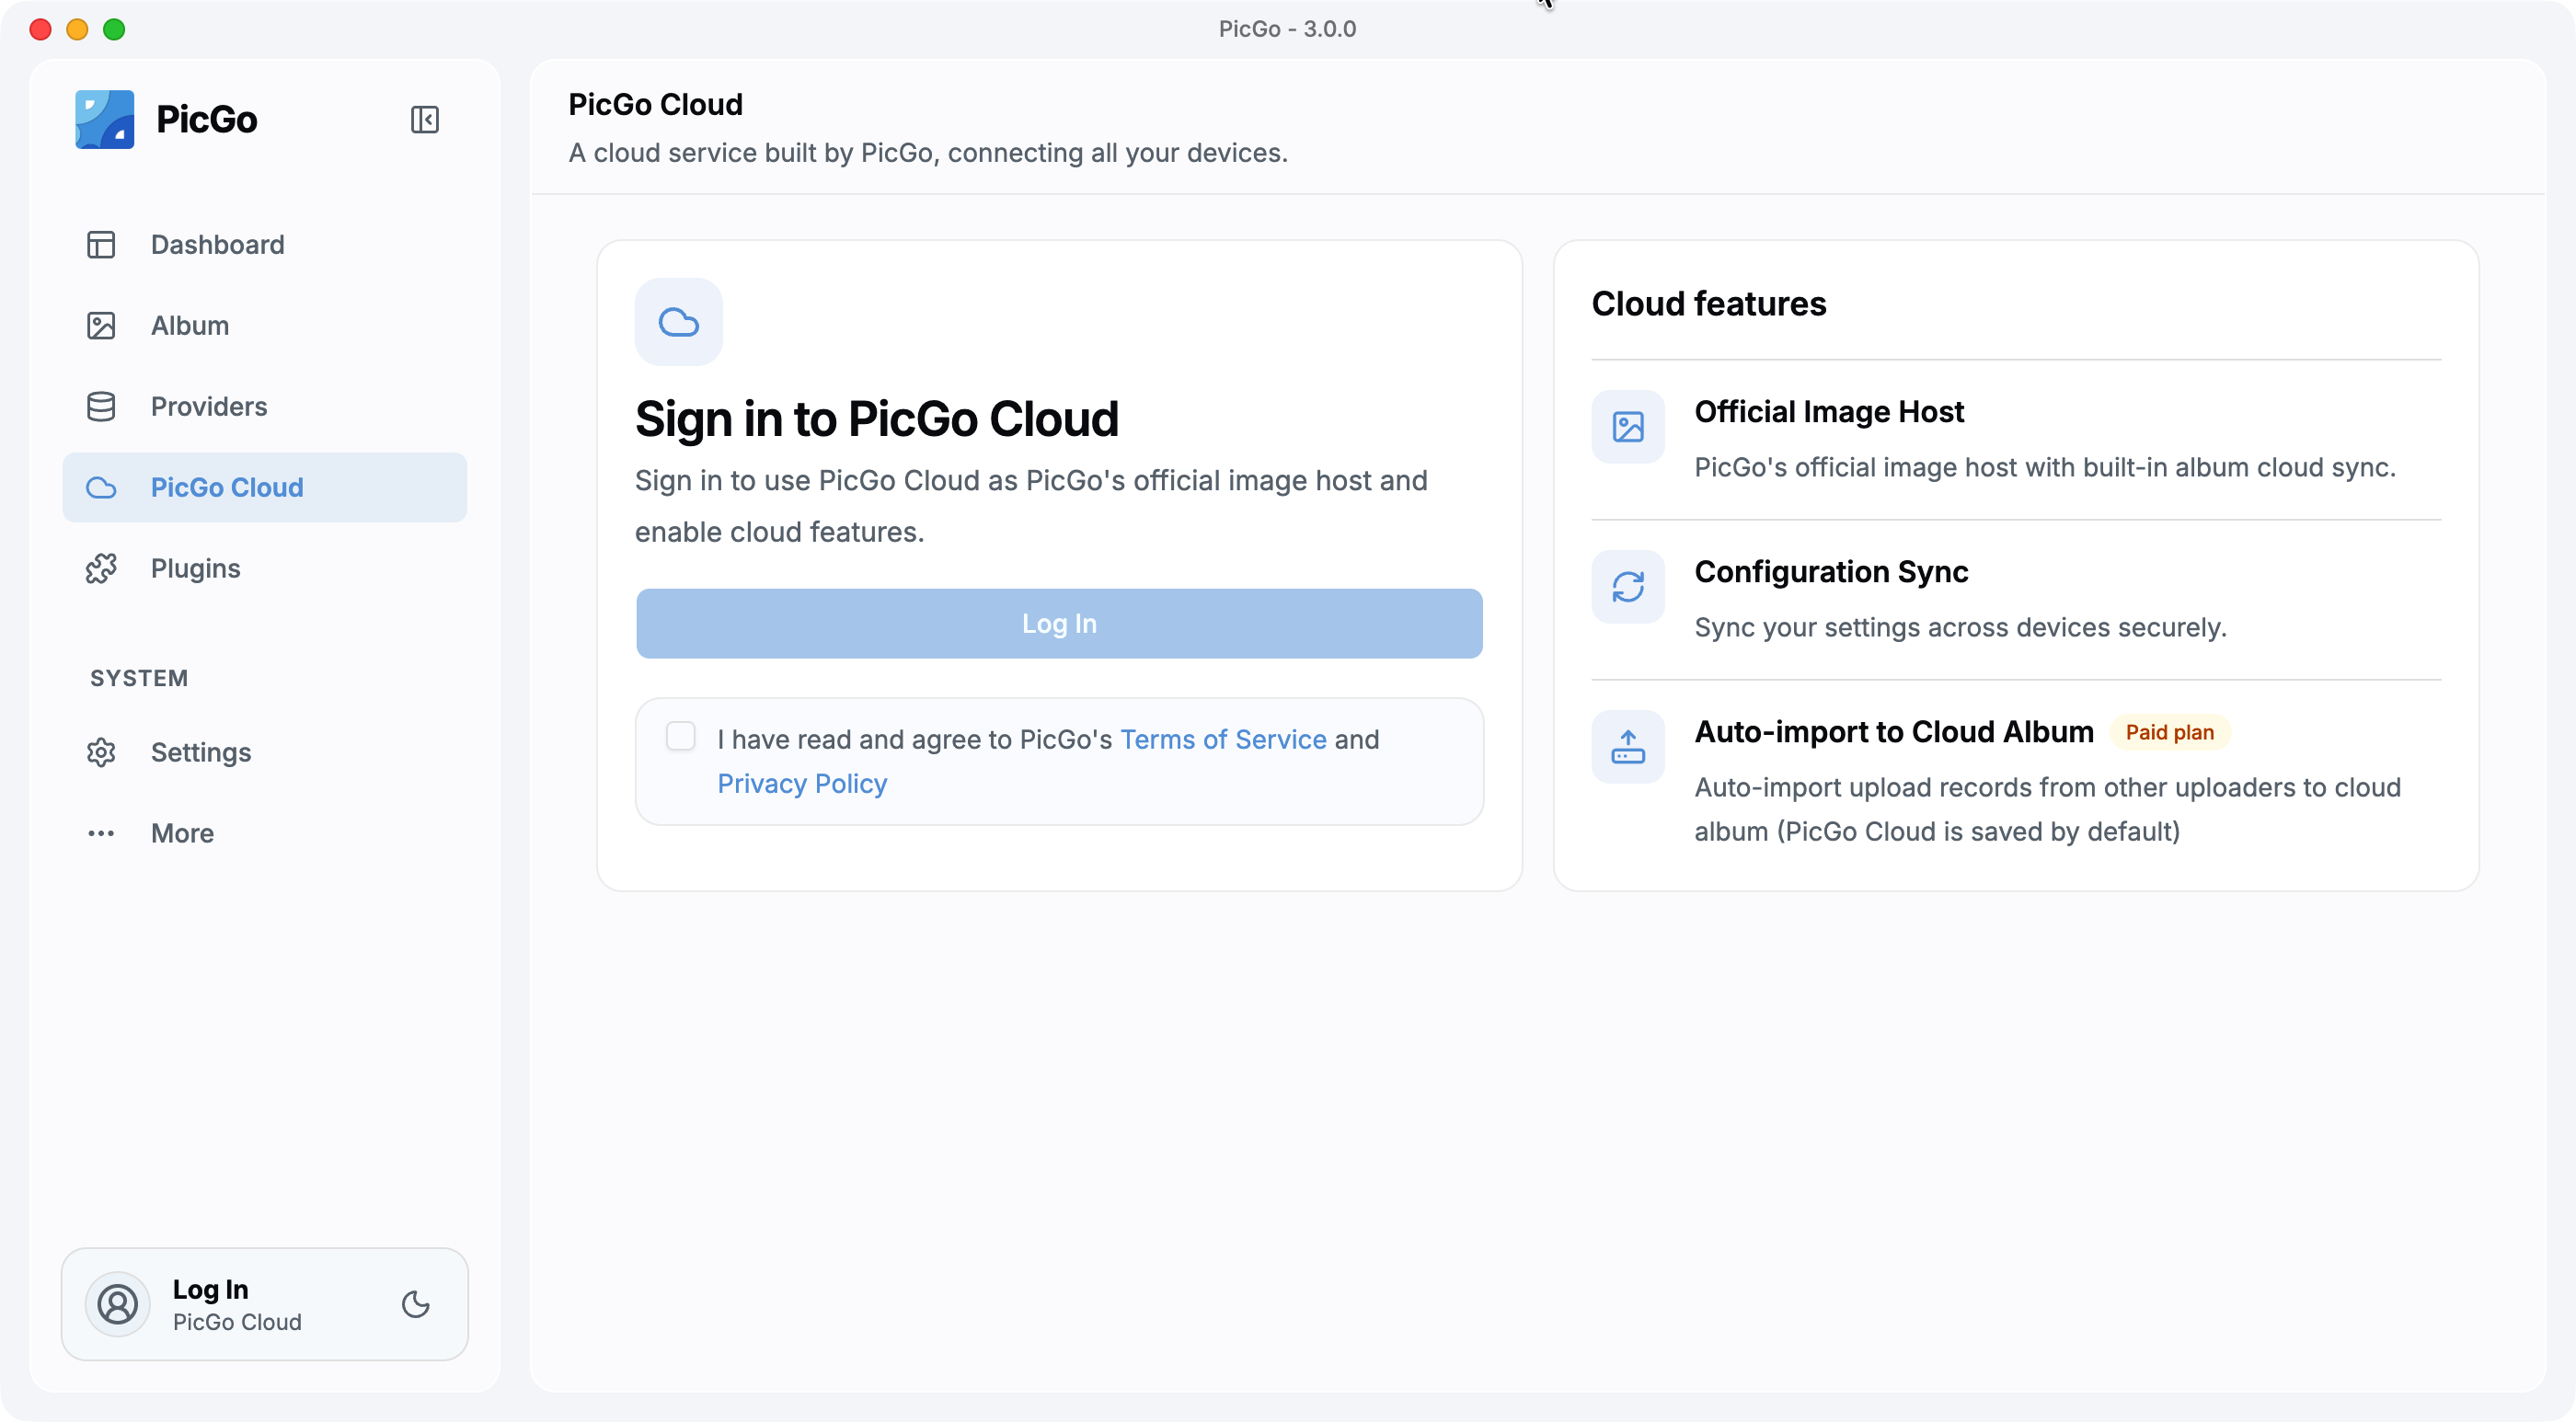Click 'Sync your settings across devices securely.'

(1961, 628)
